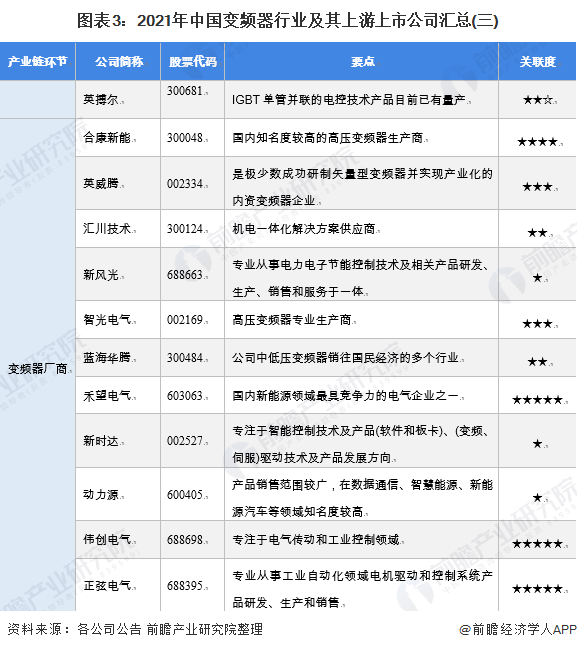Click stock code '600405'
577x650 pixels.
coord(185,495)
